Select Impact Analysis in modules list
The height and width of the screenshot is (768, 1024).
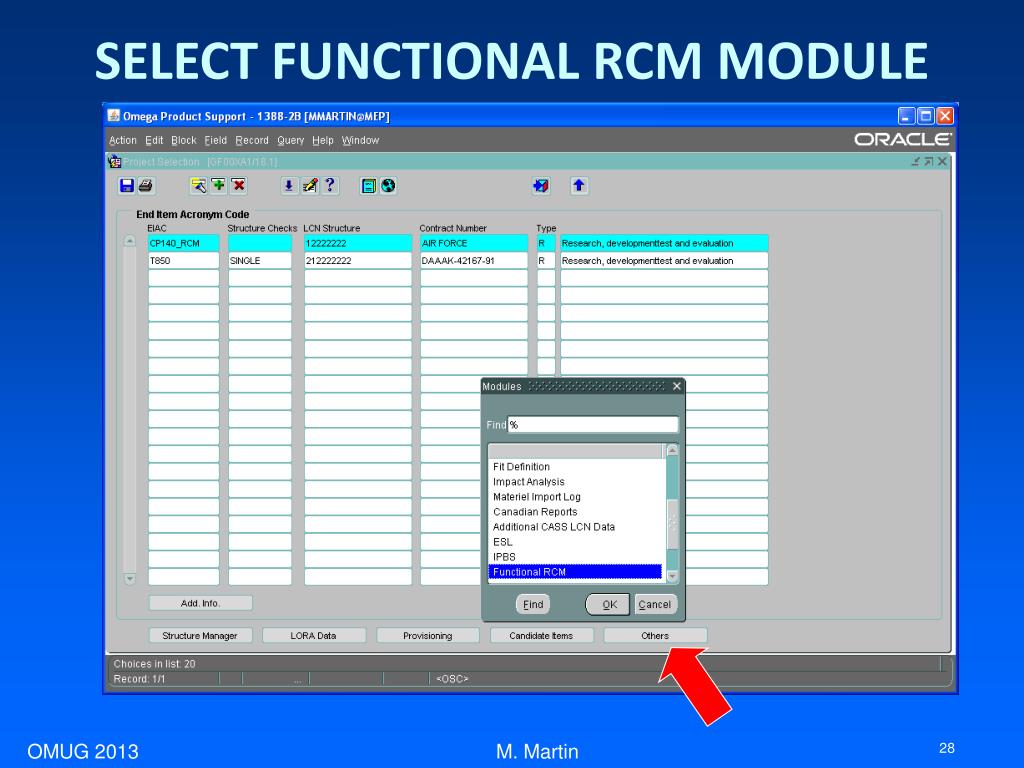(575, 482)
